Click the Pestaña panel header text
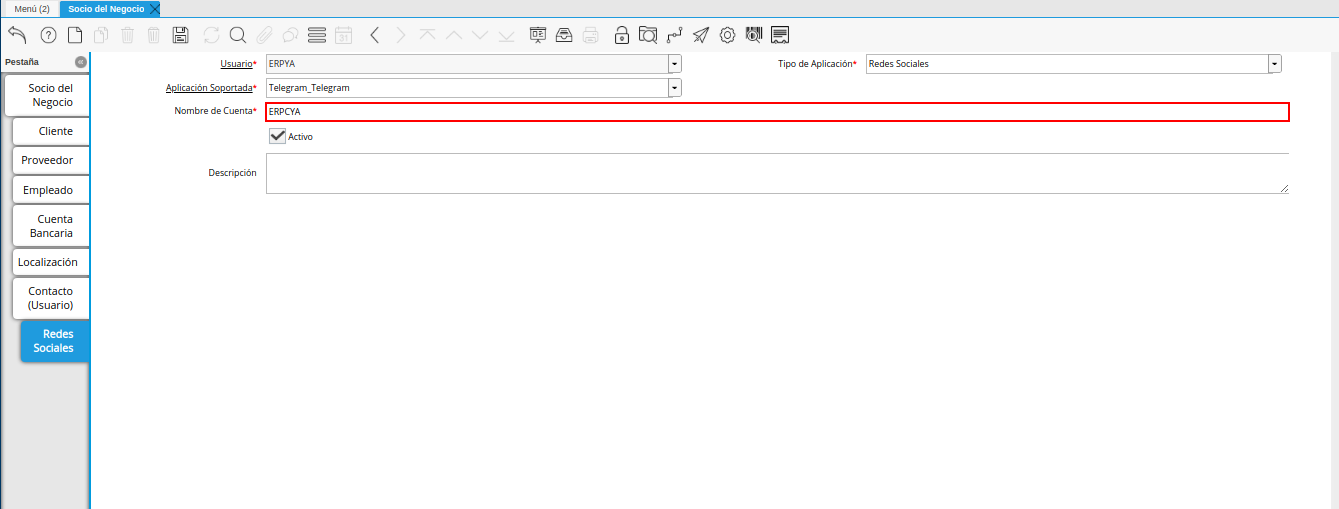1339x509 pixels. coord(21,62)
